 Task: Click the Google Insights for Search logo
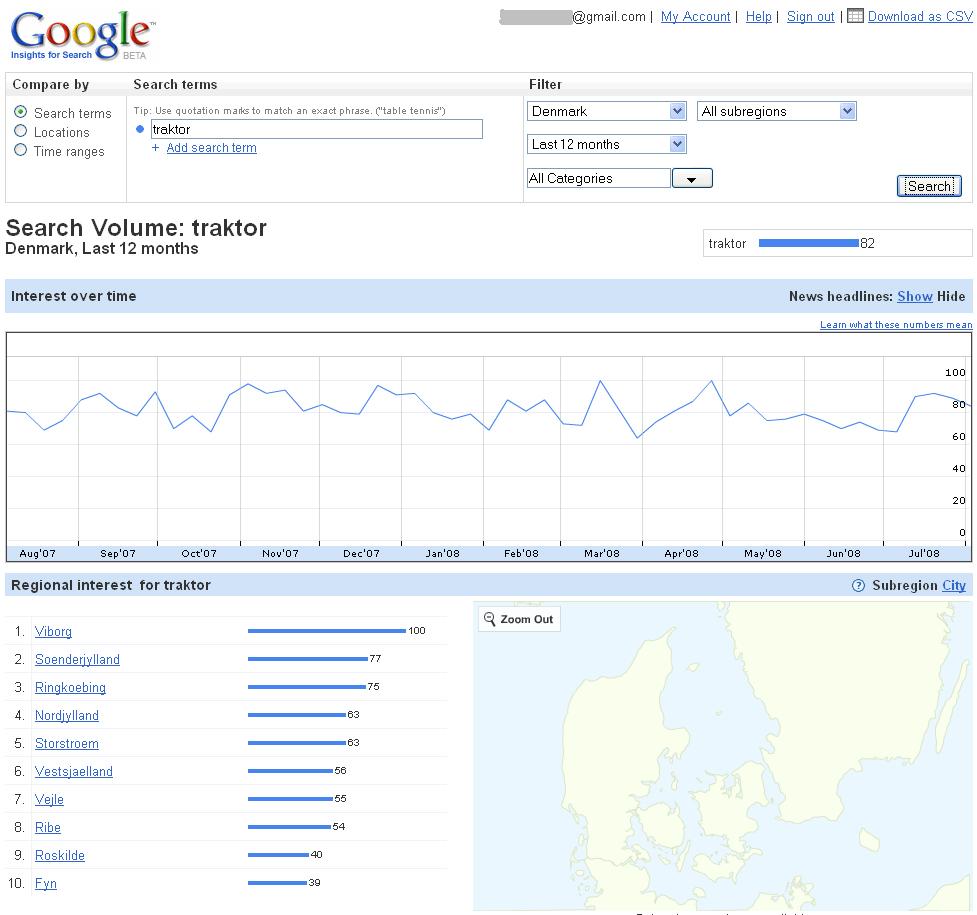[81, 37]
